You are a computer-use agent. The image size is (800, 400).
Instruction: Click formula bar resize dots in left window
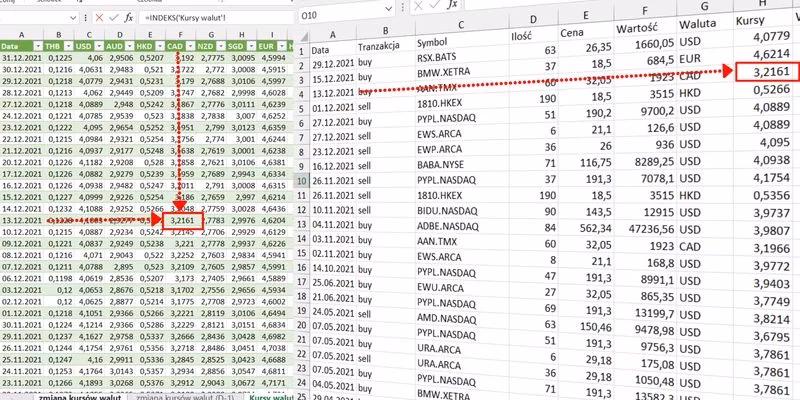click(85, 17)
